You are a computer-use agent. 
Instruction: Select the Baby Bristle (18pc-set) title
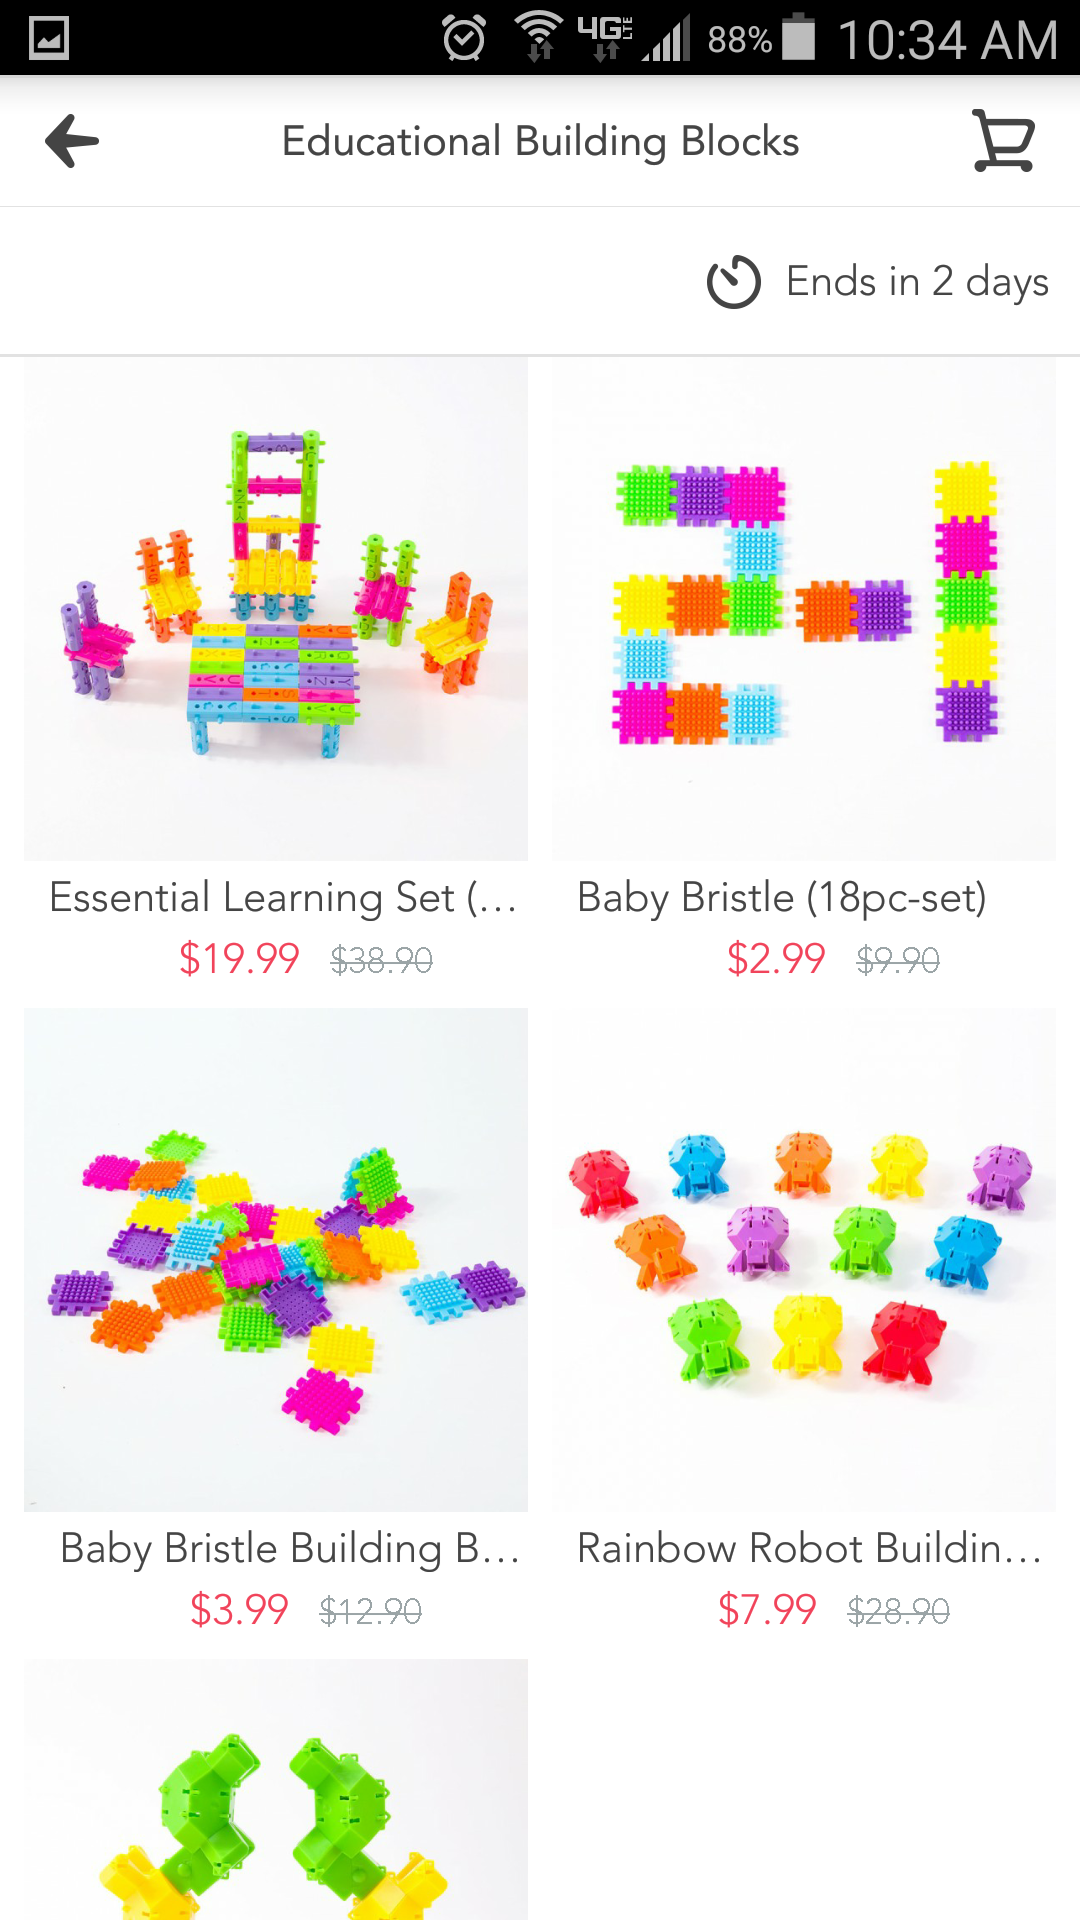pos(782,898)
